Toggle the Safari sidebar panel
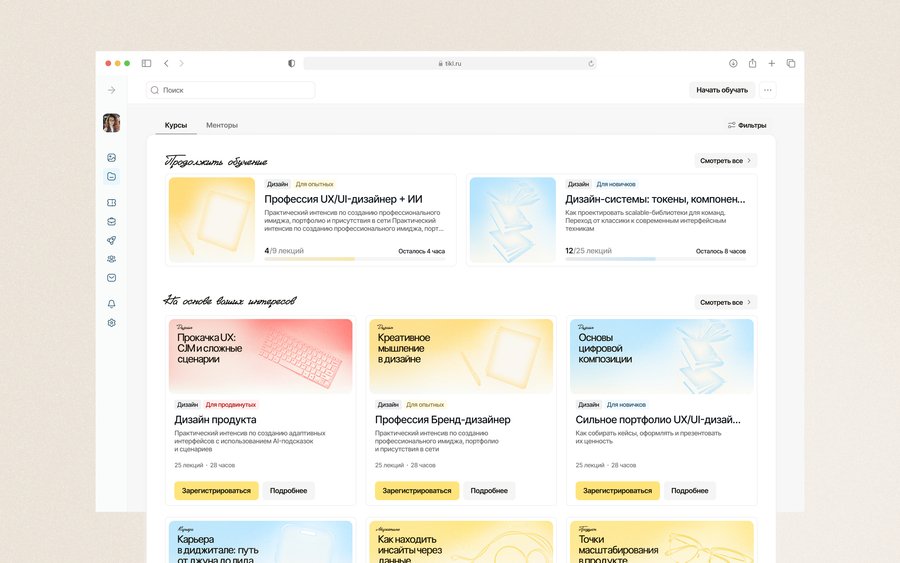Viewport: 900px width, 563px height. pyautogui.click(x=146, y=63)
